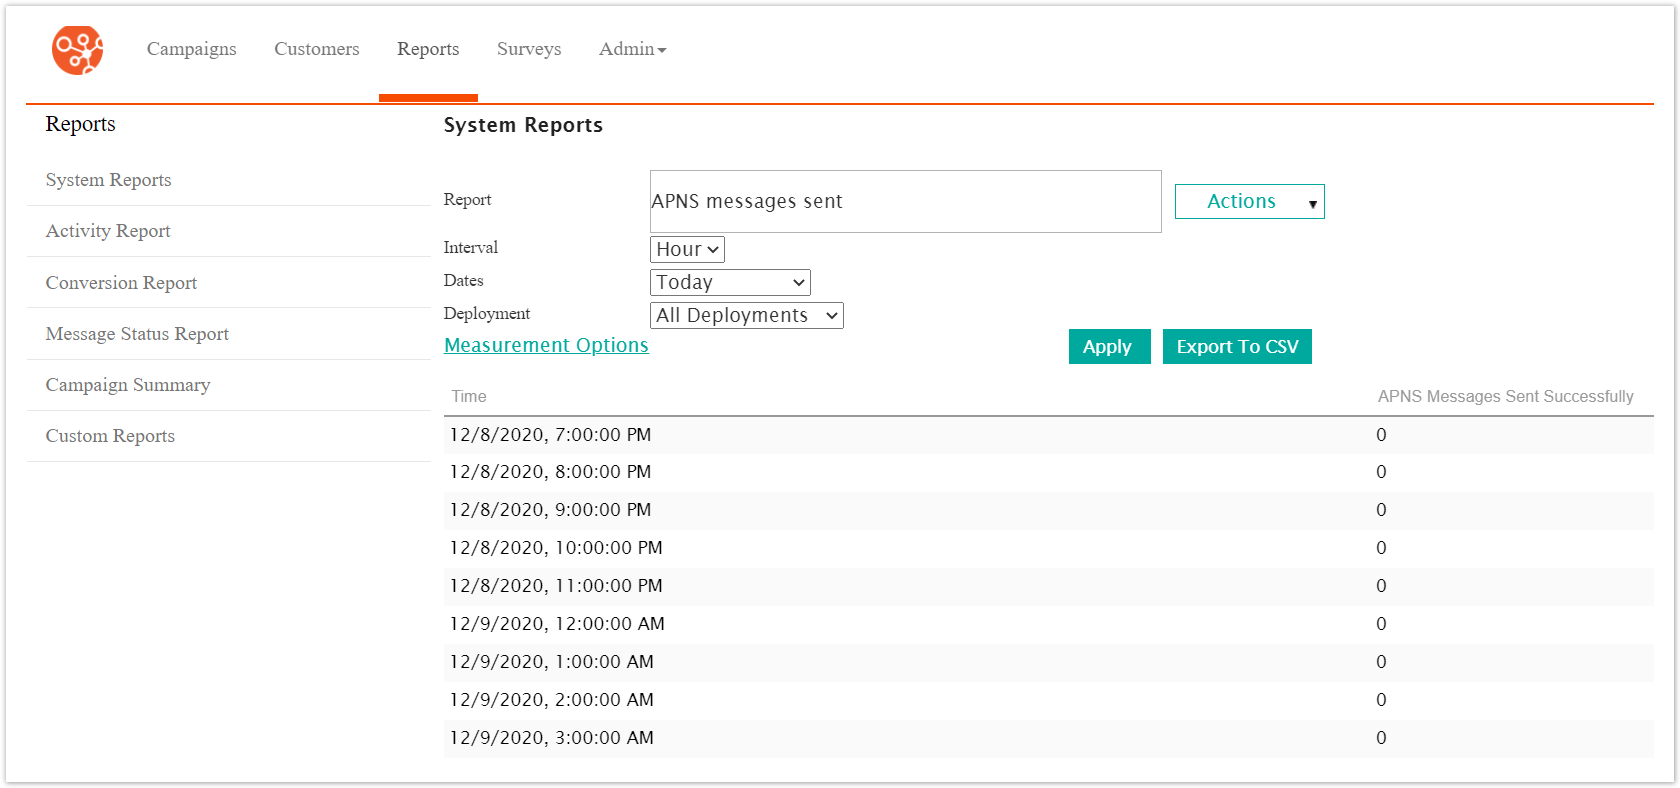Open the Surveys page
Screen dimensions: 1680x788
528,49
